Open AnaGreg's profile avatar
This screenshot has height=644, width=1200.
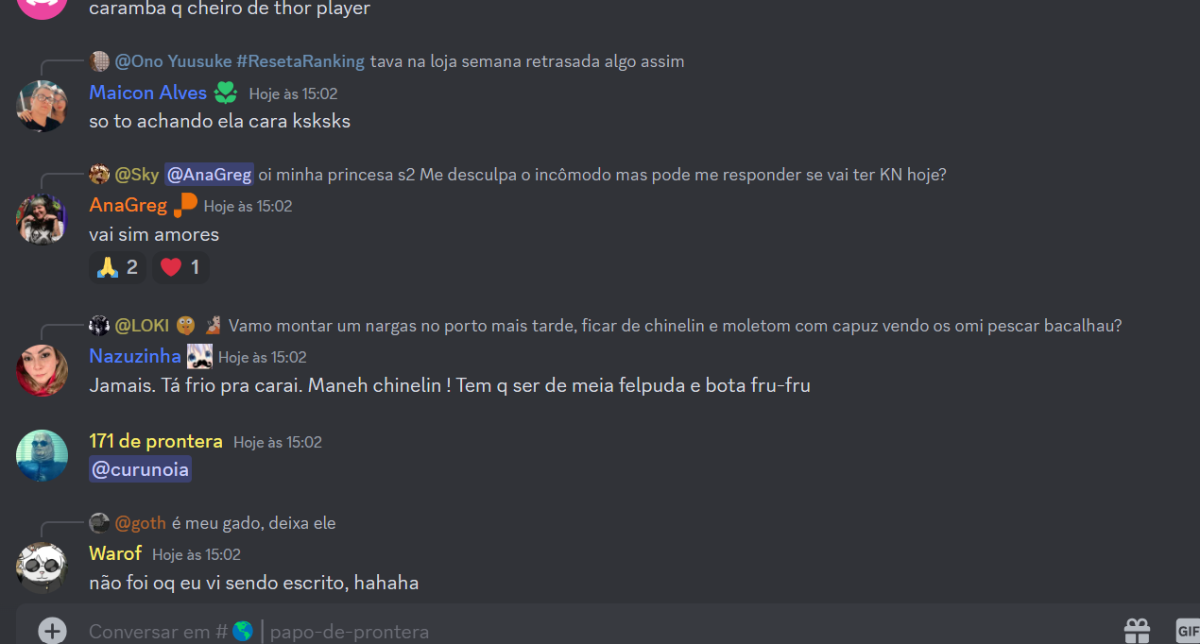coord(42,218)
